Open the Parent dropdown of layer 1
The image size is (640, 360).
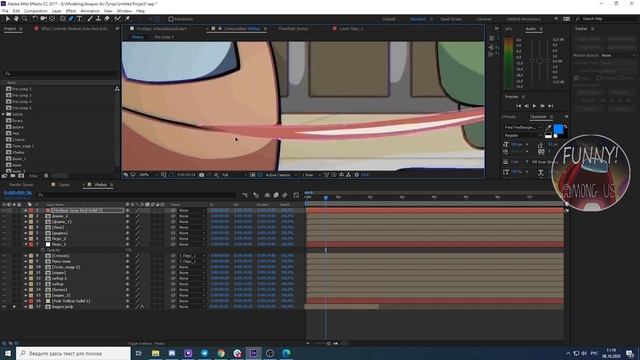click(x=191, y=210)
